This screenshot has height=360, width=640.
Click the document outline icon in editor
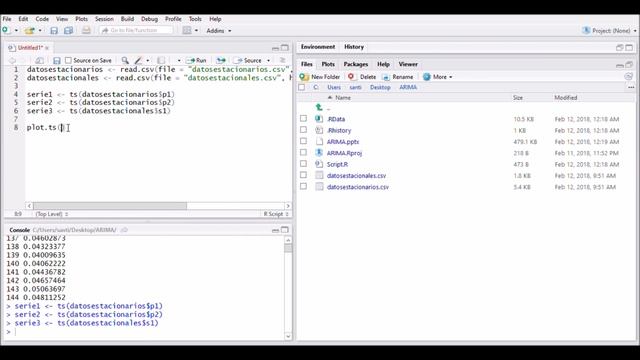(282, 60)
